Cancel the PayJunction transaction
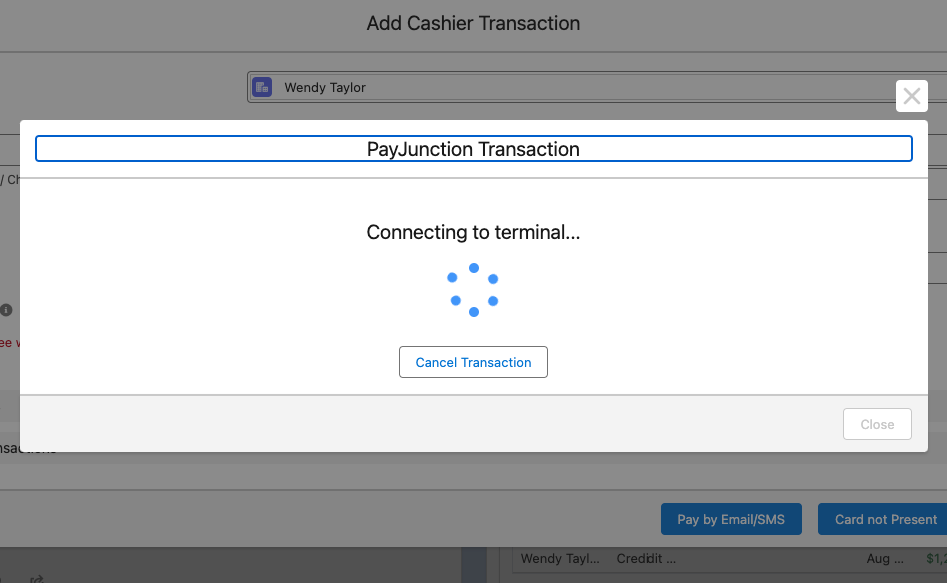The width and height of the screenshot is (947, 583). [473, 362]
